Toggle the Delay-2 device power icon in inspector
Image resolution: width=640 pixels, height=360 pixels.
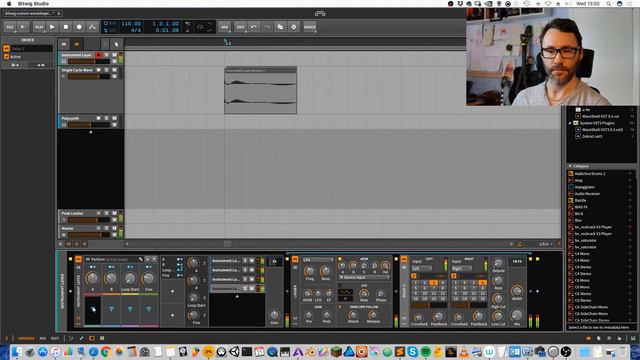(7, 49)
